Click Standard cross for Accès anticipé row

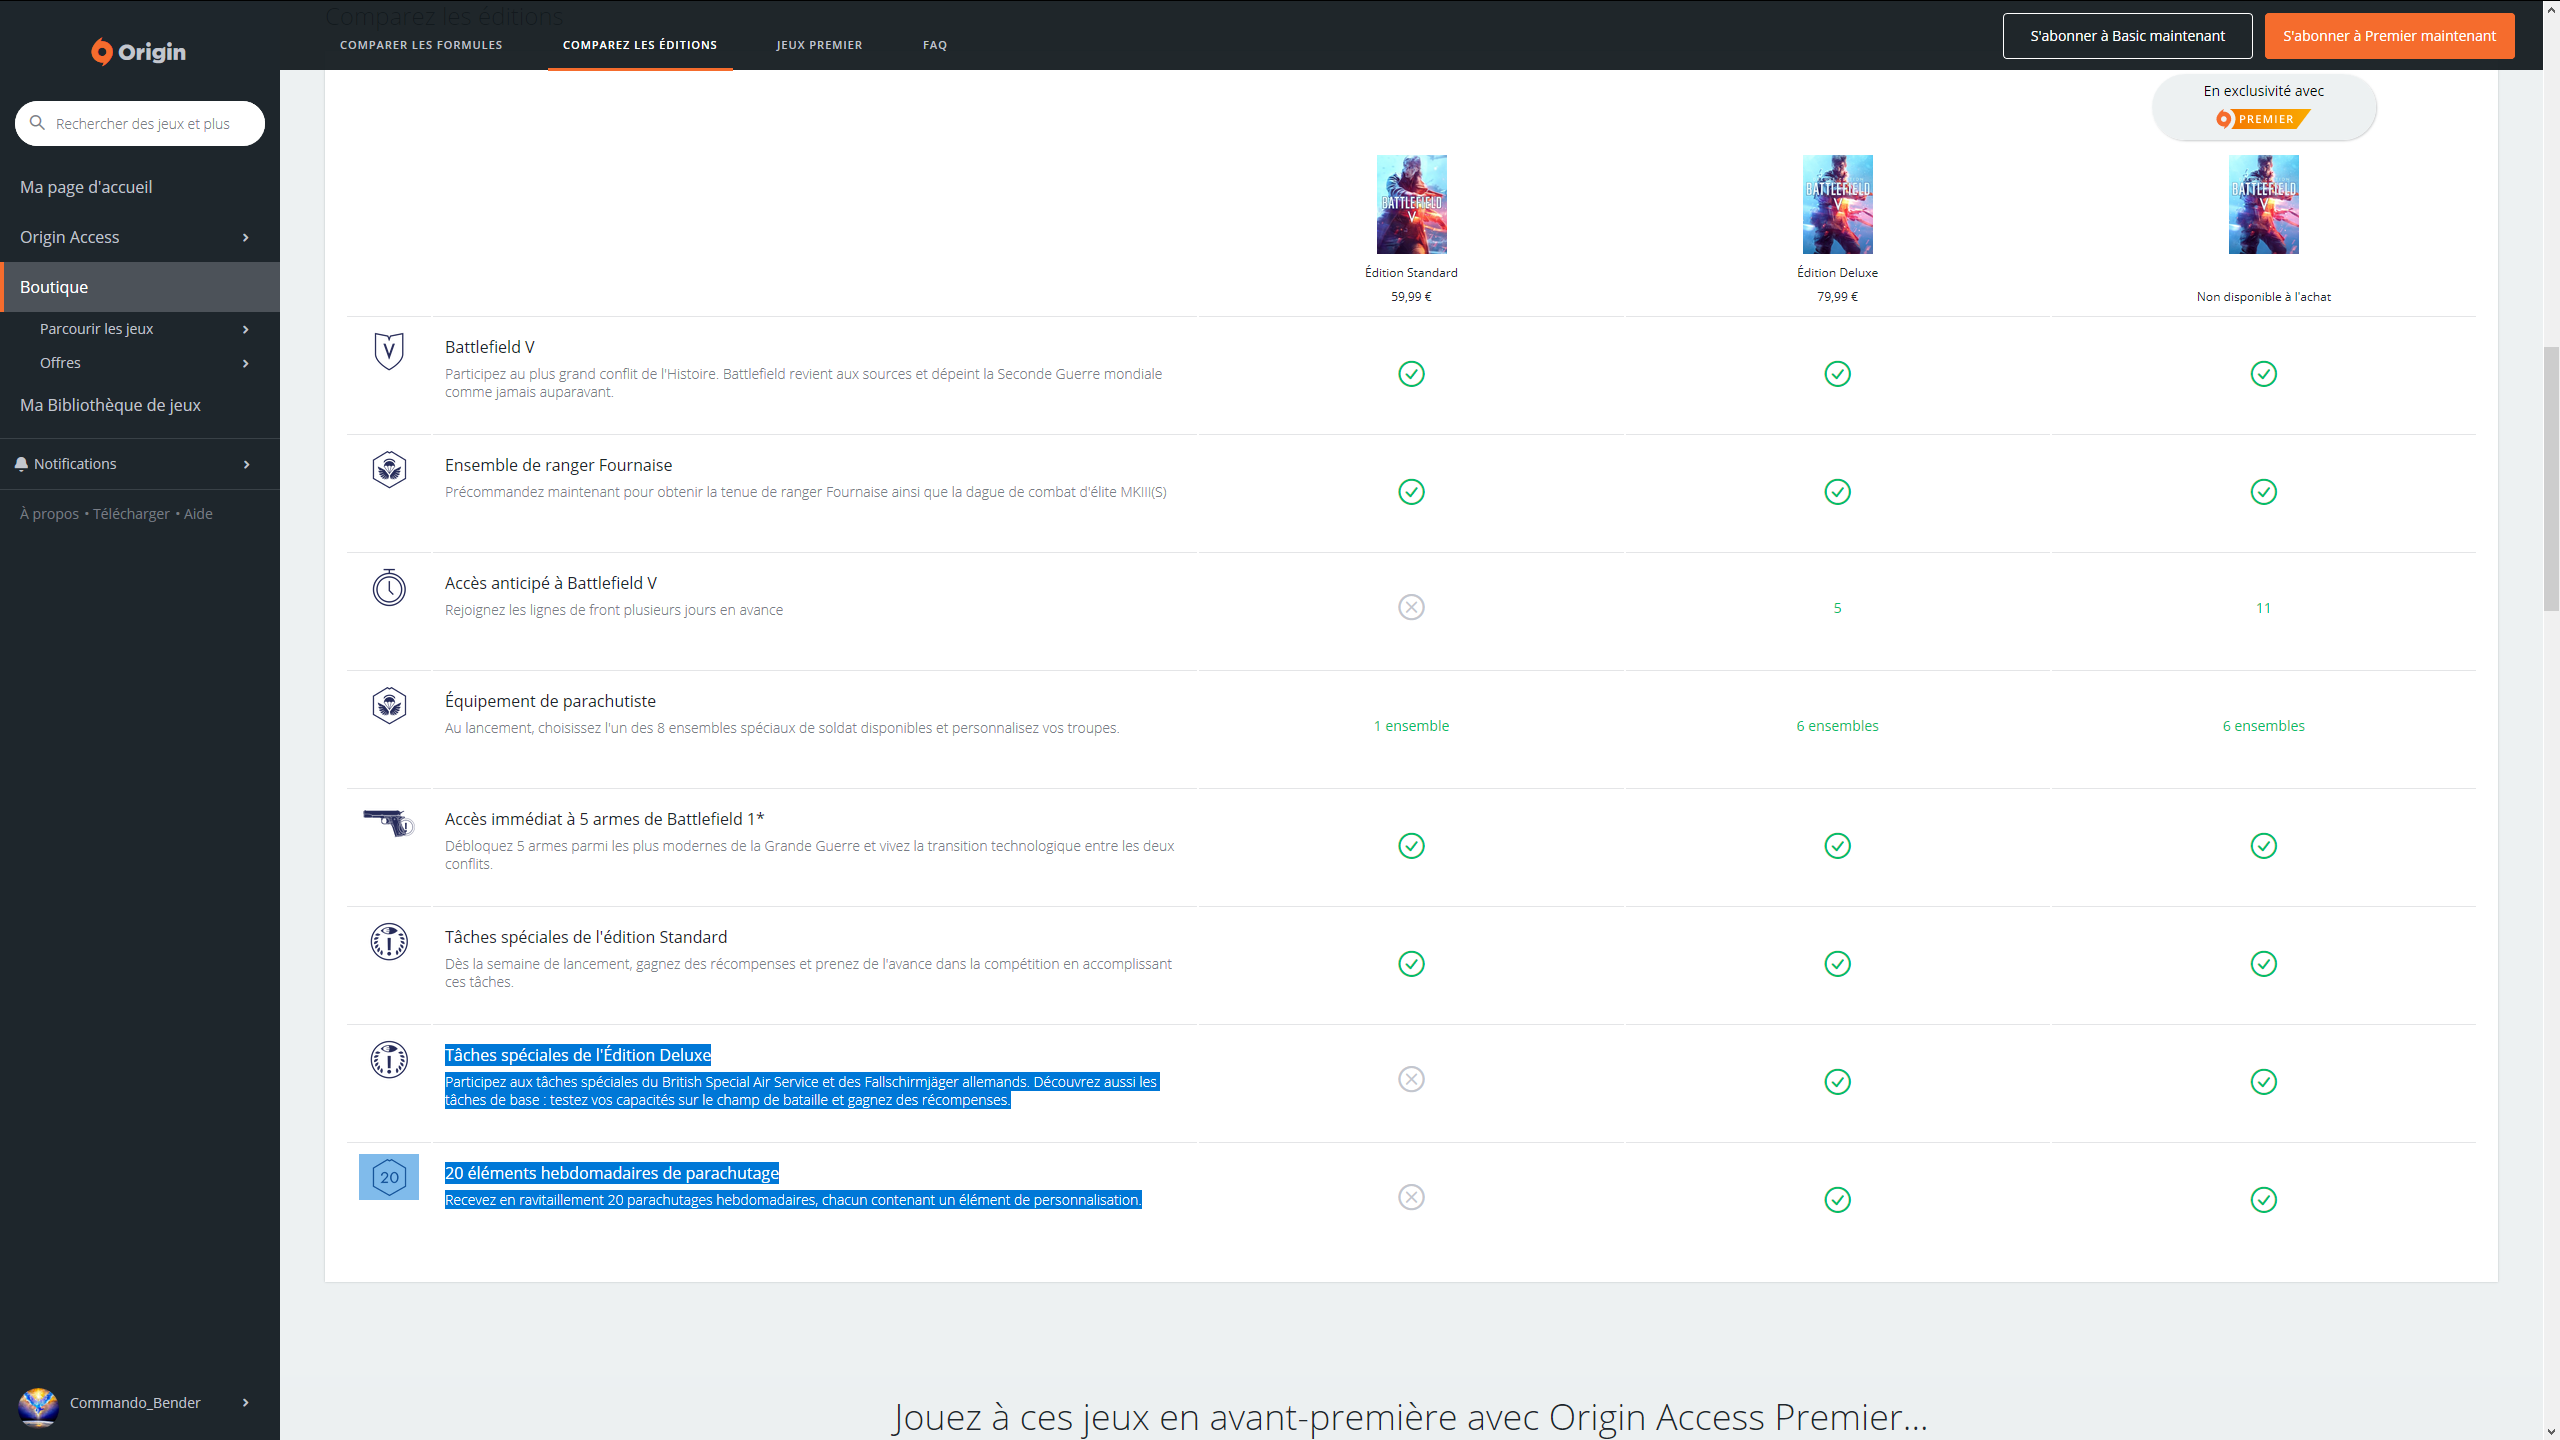point(1411,607)
